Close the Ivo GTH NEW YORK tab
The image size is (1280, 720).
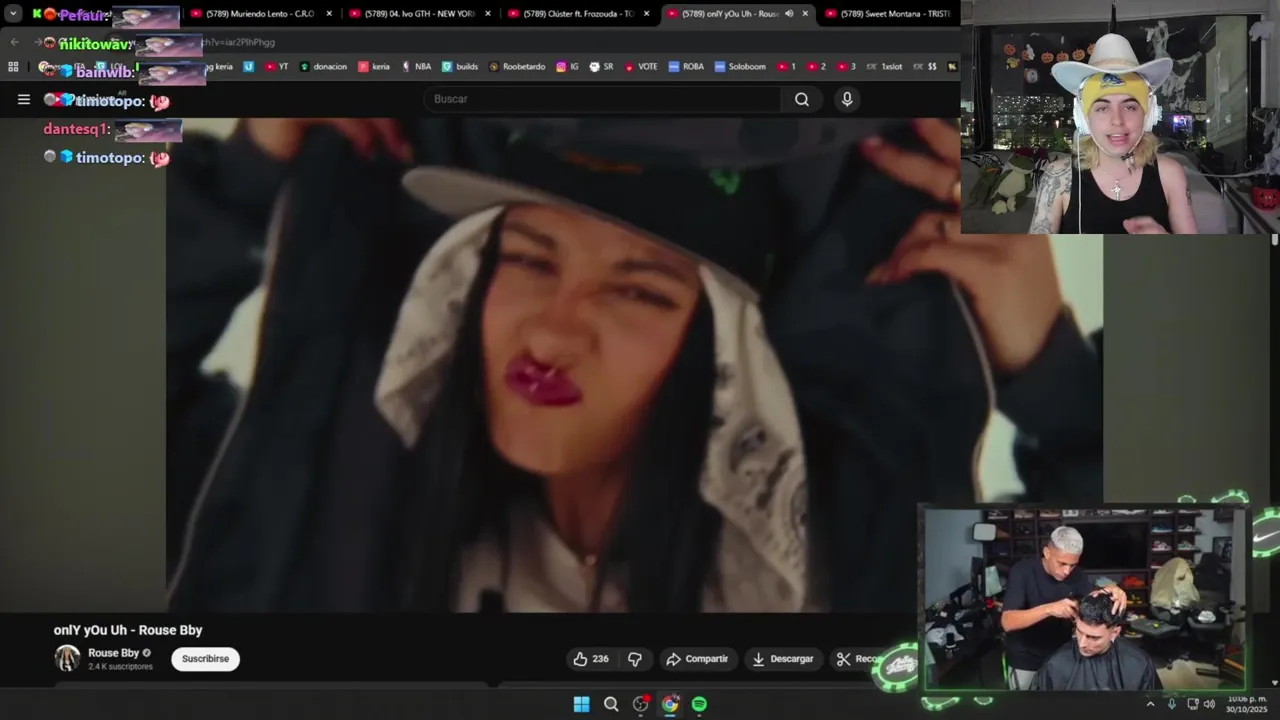point(487,14)
